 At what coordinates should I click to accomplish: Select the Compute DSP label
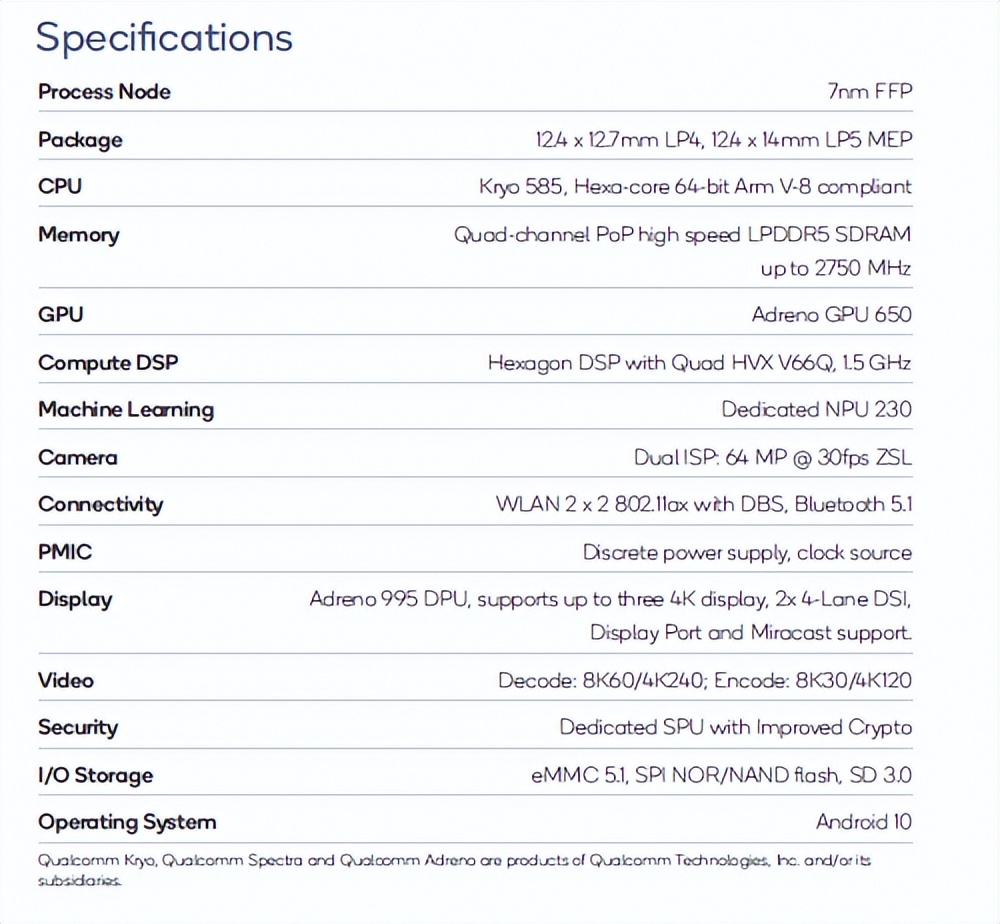coord(108,363)
